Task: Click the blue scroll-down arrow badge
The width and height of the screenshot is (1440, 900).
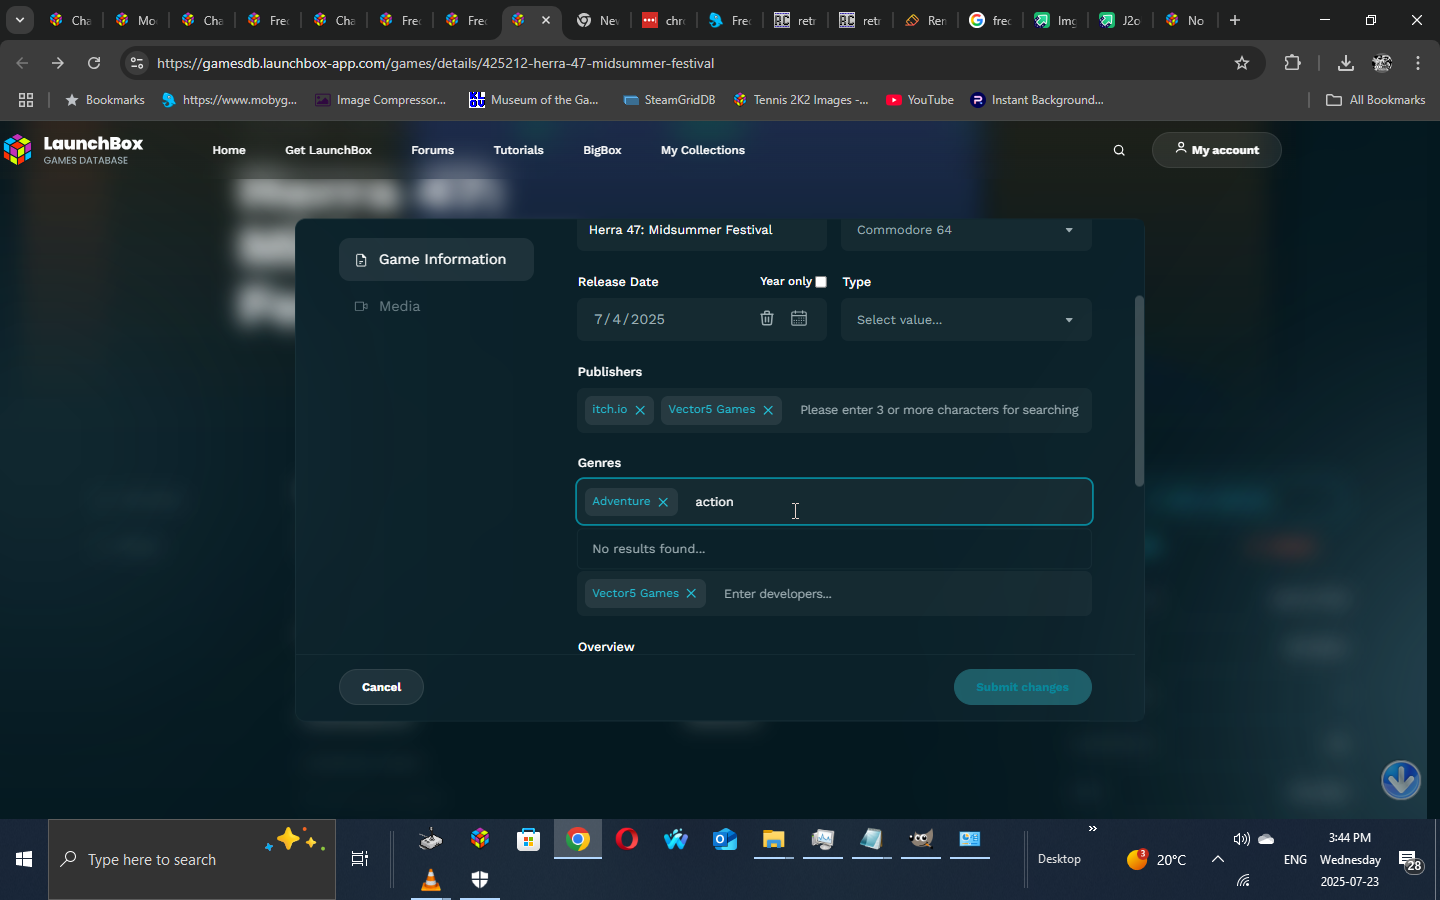Action: click(x=1401, y=780)
